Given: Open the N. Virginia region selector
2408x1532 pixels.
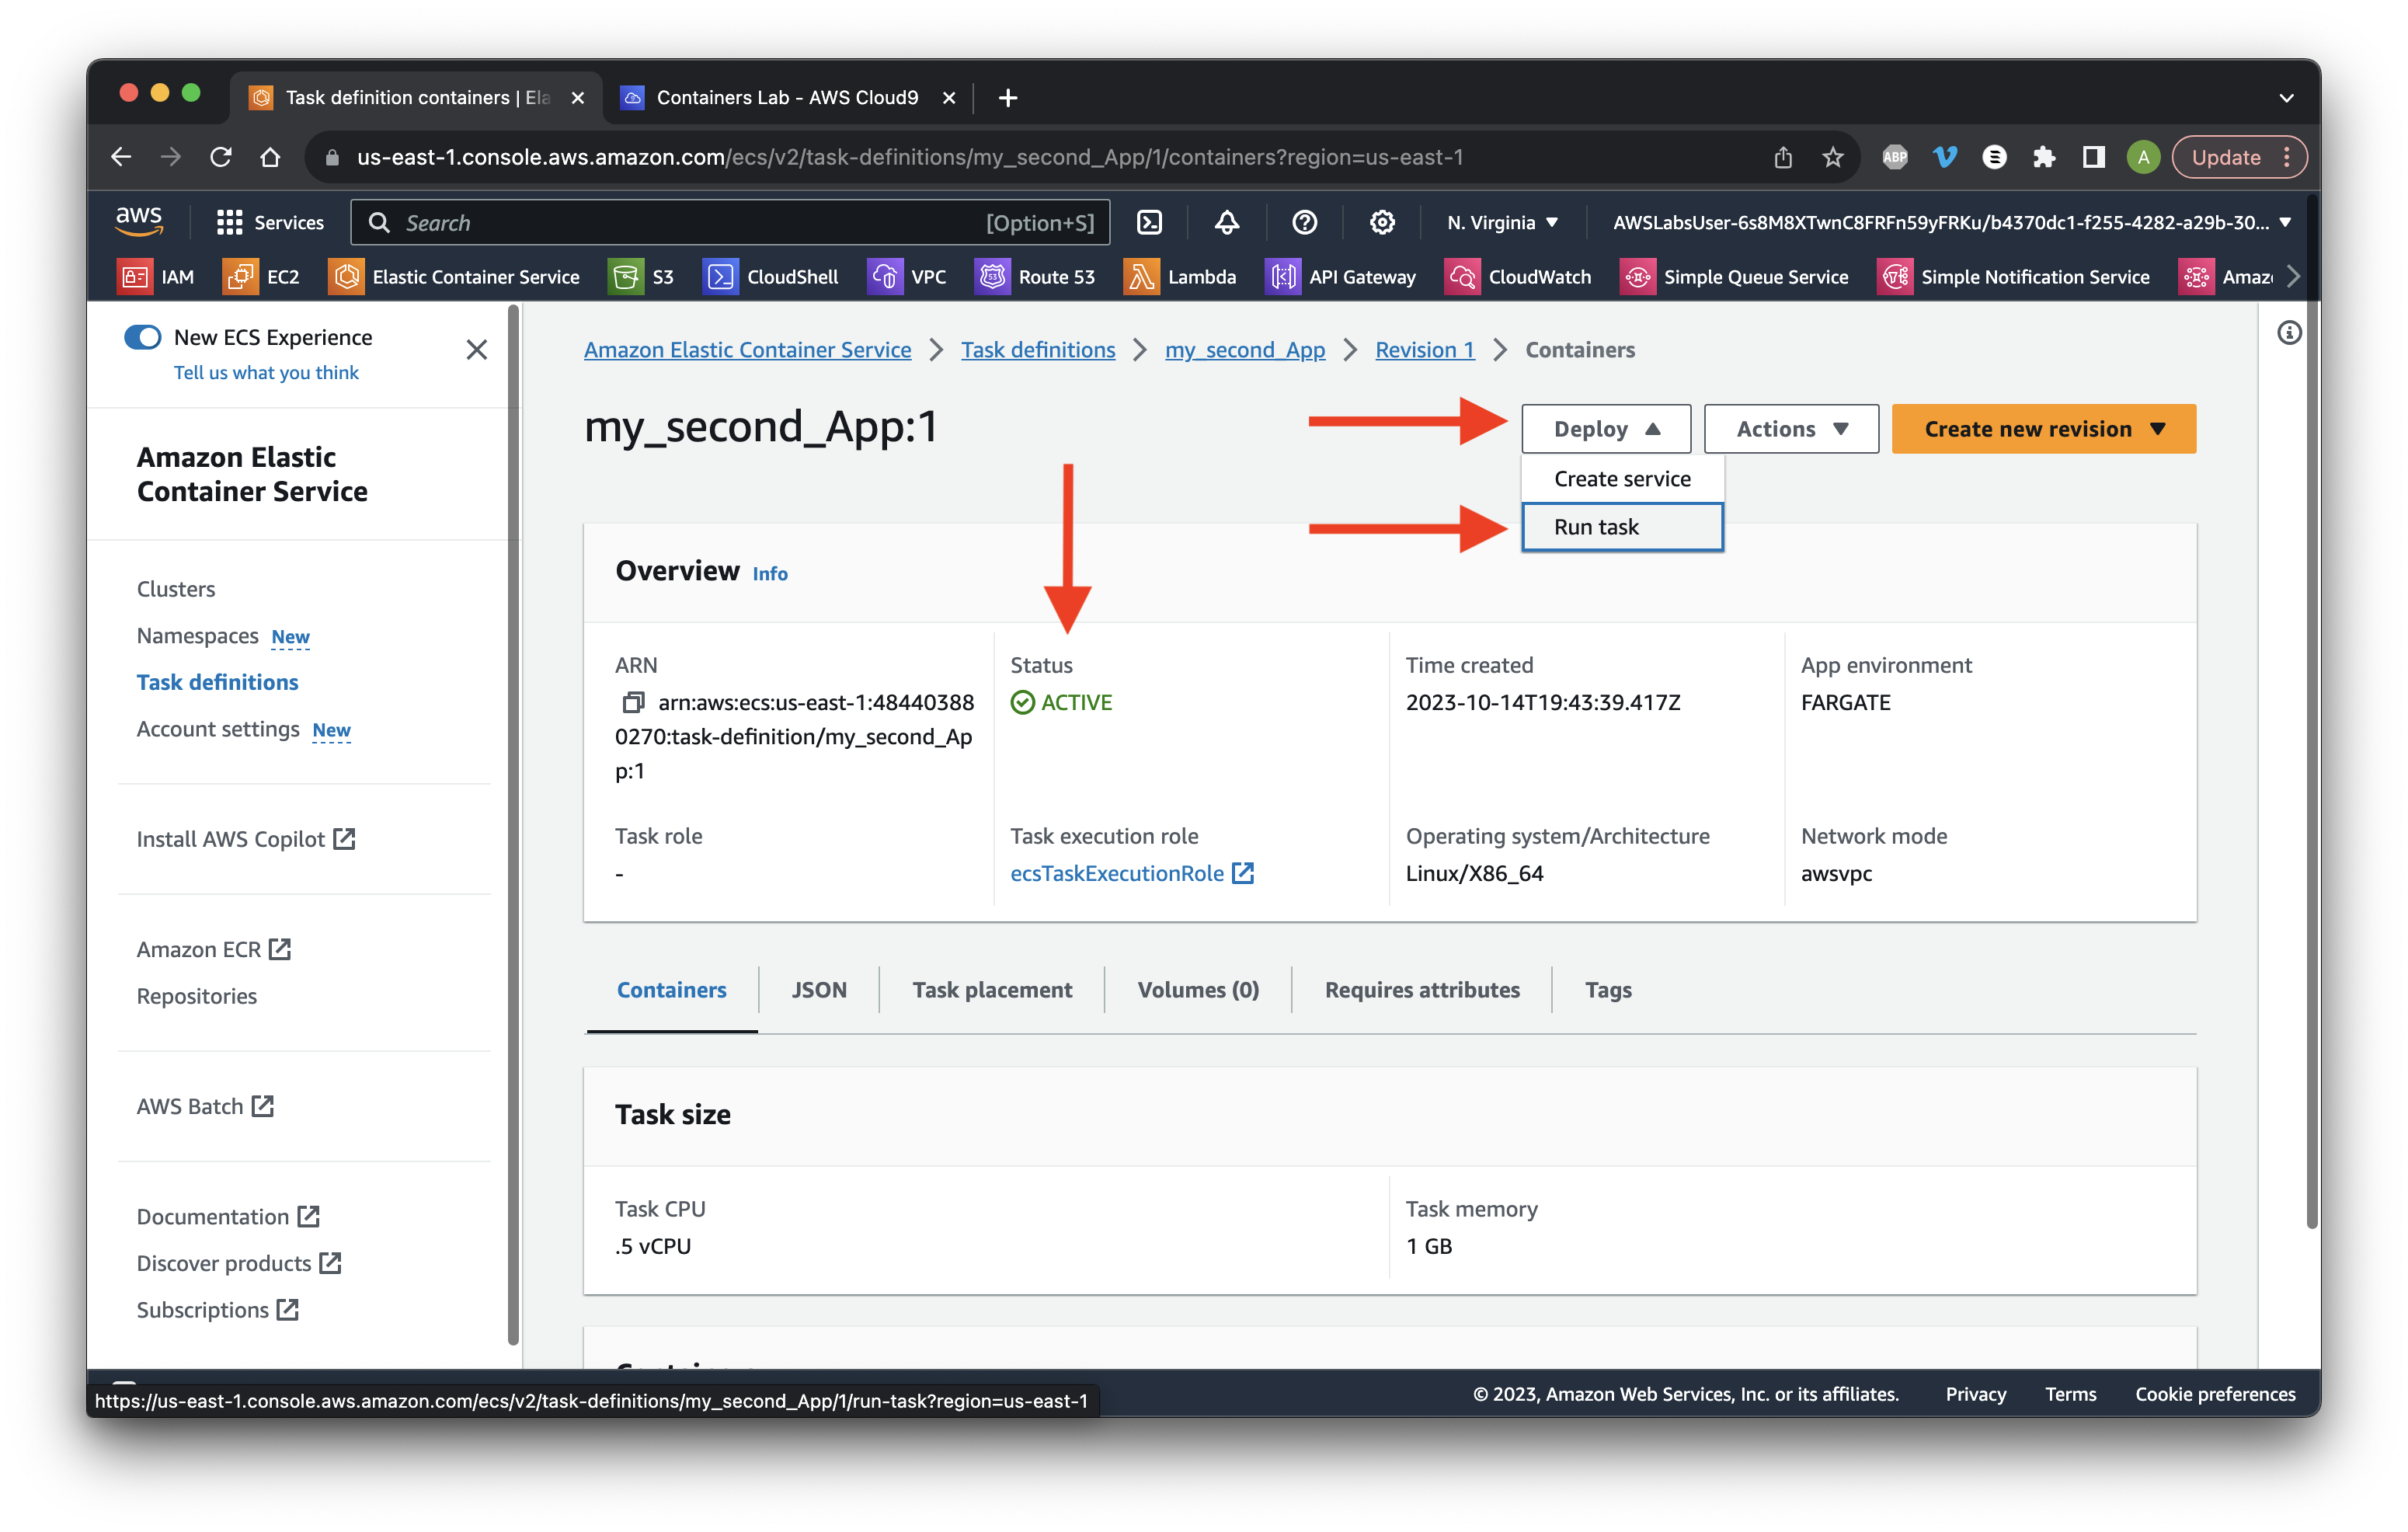Looking at the screenshot, I should pos(1502,222).
